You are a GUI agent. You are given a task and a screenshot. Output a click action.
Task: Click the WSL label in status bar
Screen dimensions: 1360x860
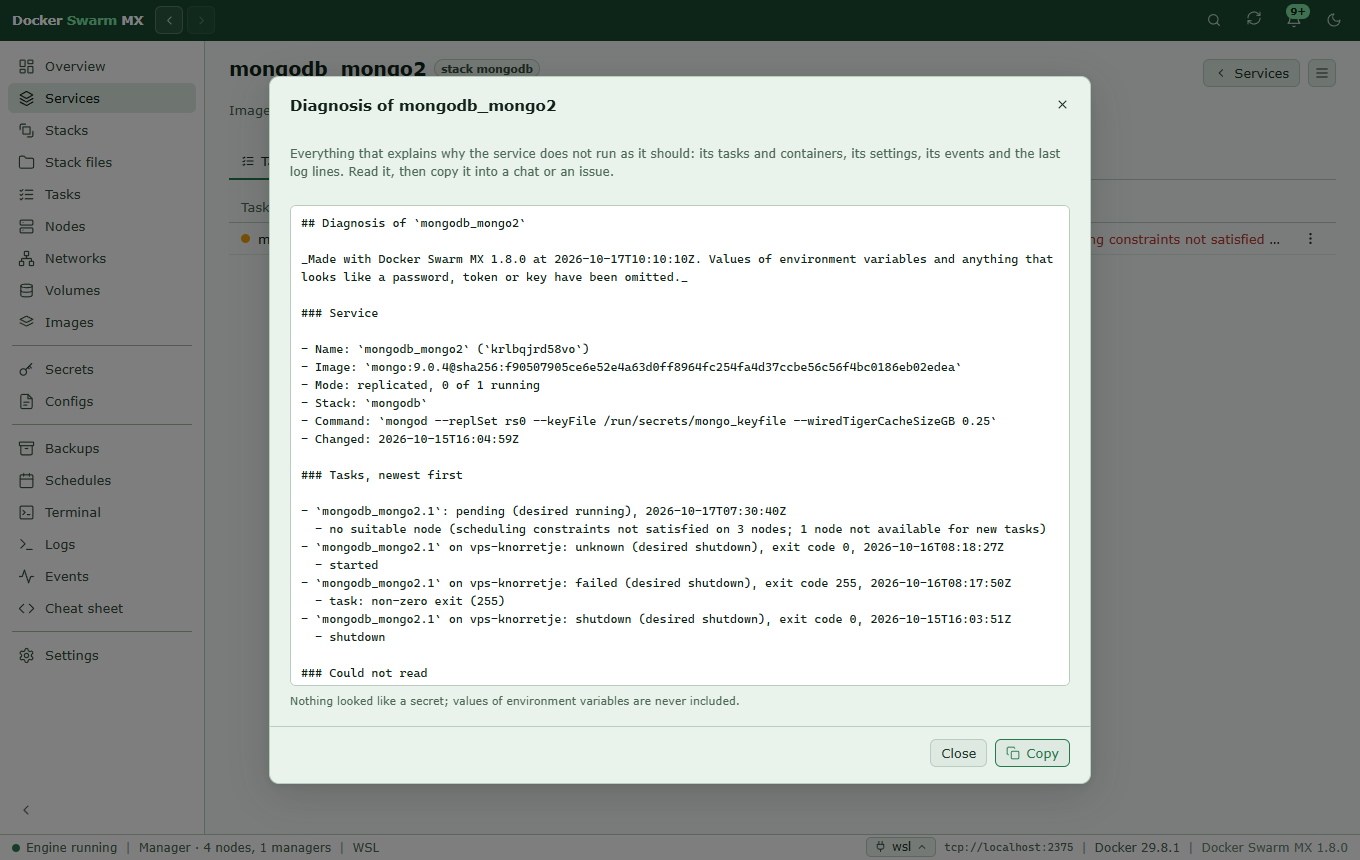pyautogui.click(x=366, y=847)
